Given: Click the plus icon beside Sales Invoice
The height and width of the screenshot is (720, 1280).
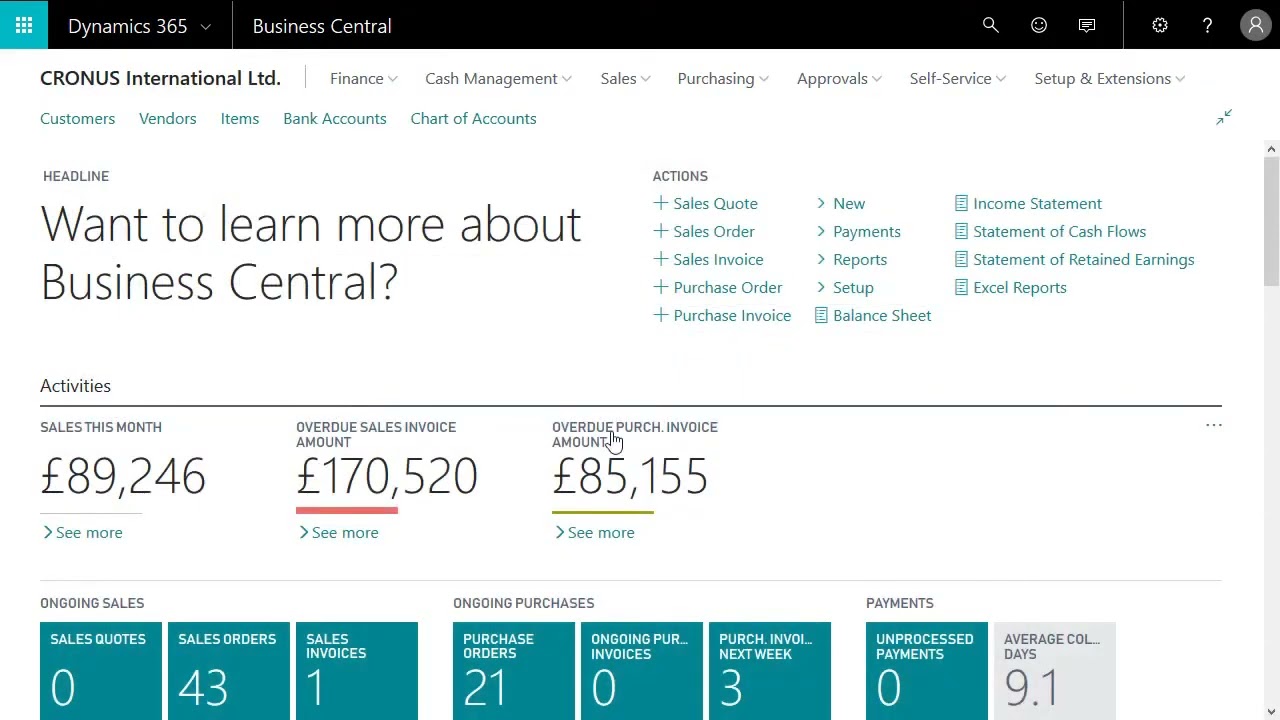Looking at the screenshot, I should coord(660,259).
